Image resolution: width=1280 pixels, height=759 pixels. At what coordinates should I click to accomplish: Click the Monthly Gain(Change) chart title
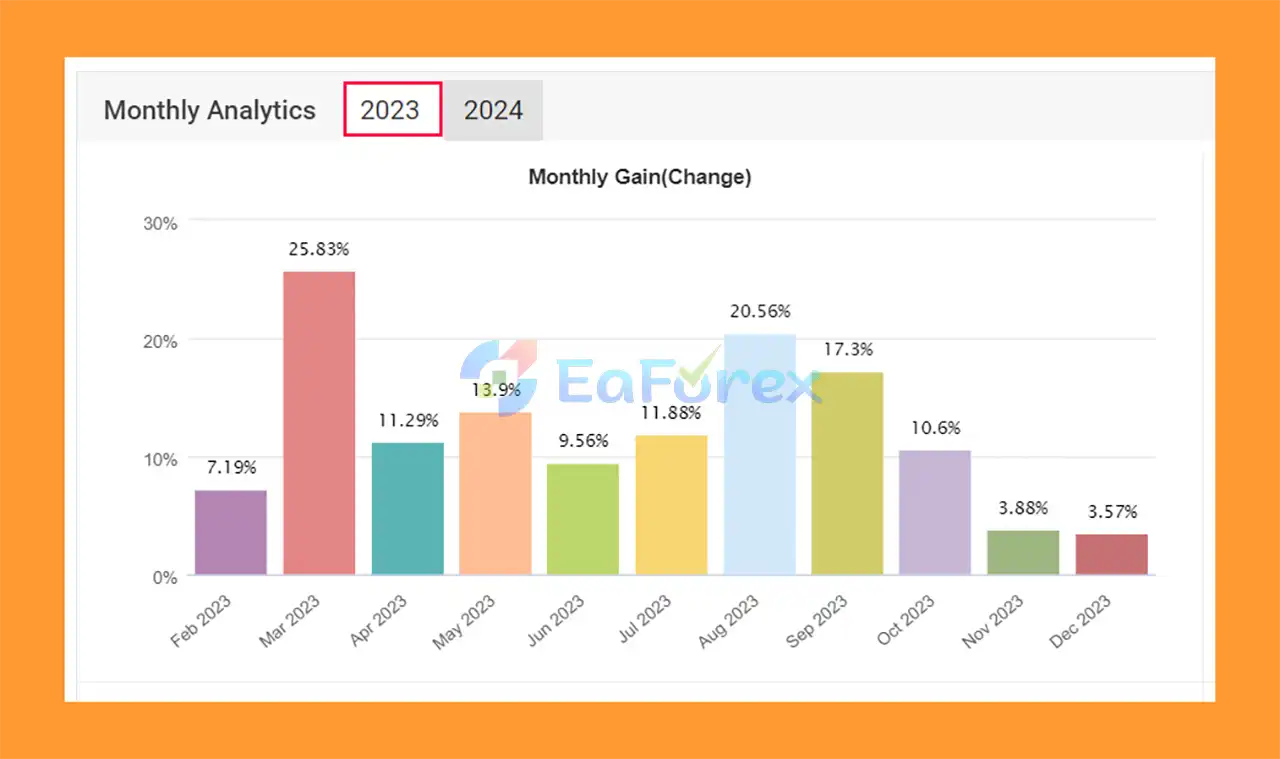click(x=639, y=177)
